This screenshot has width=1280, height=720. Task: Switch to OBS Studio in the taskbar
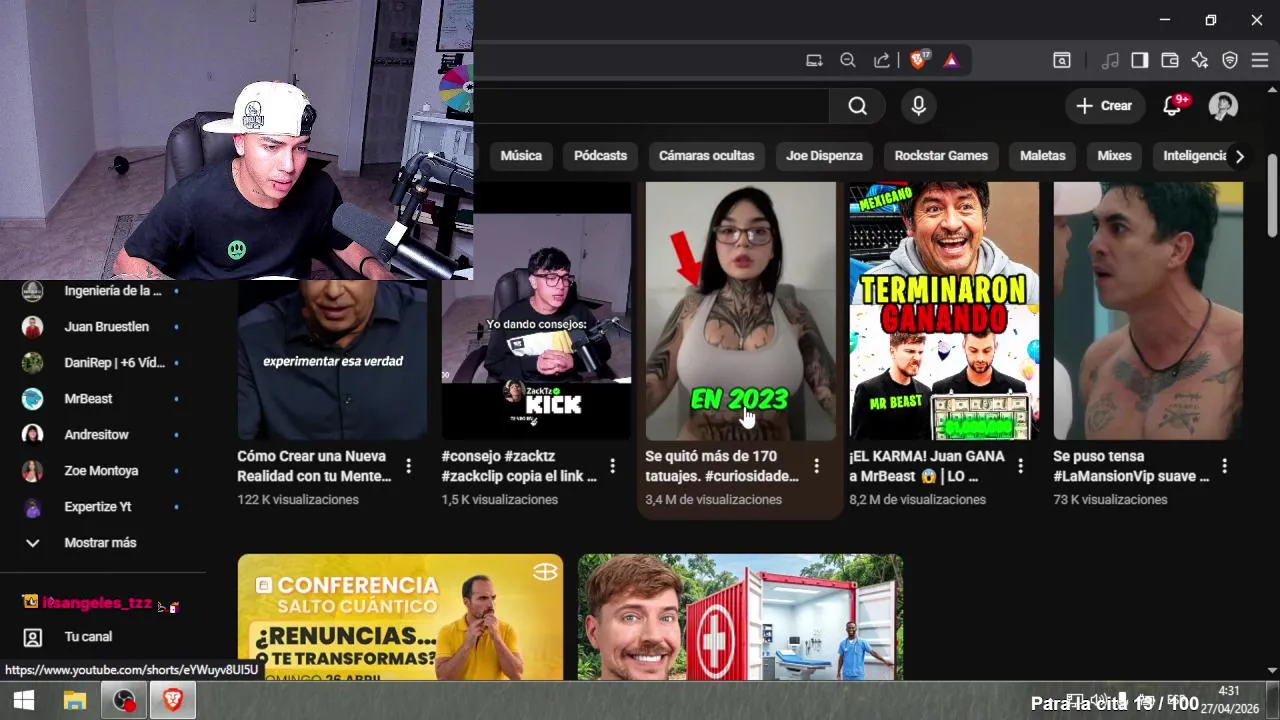click(x=124, y=701)
